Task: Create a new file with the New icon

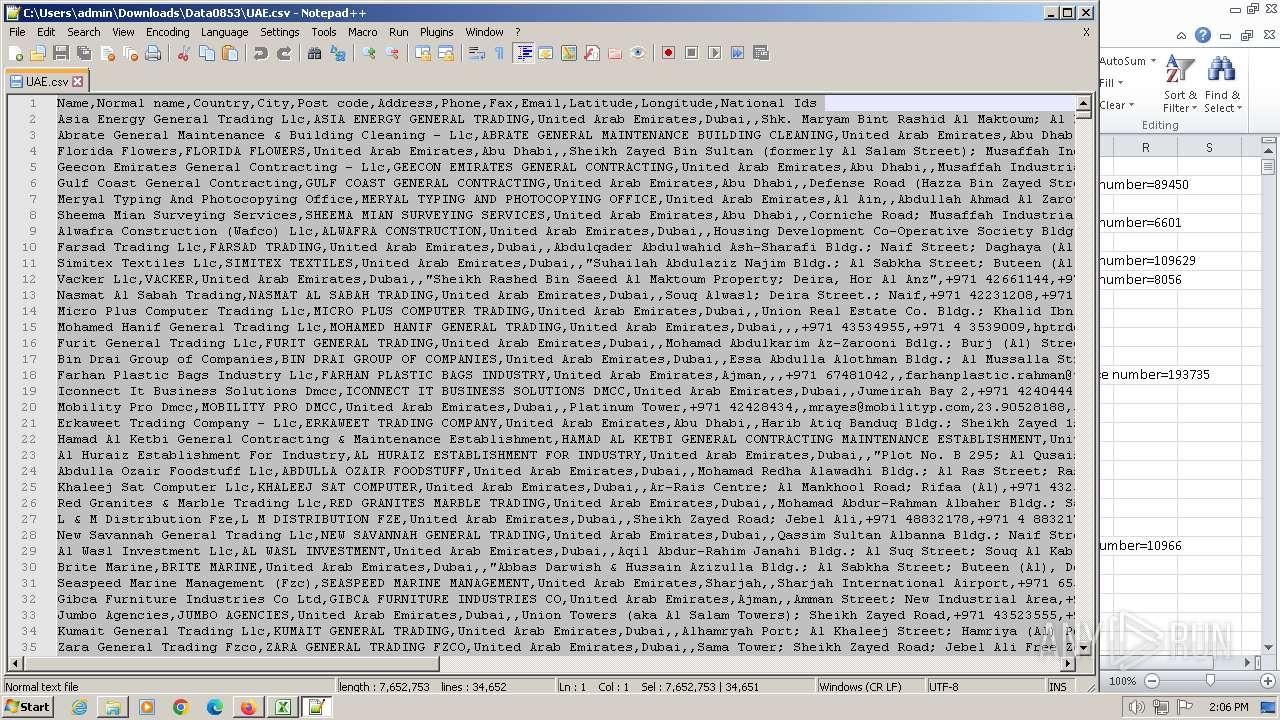Action: pyautogui.click(x=16, y=53)
